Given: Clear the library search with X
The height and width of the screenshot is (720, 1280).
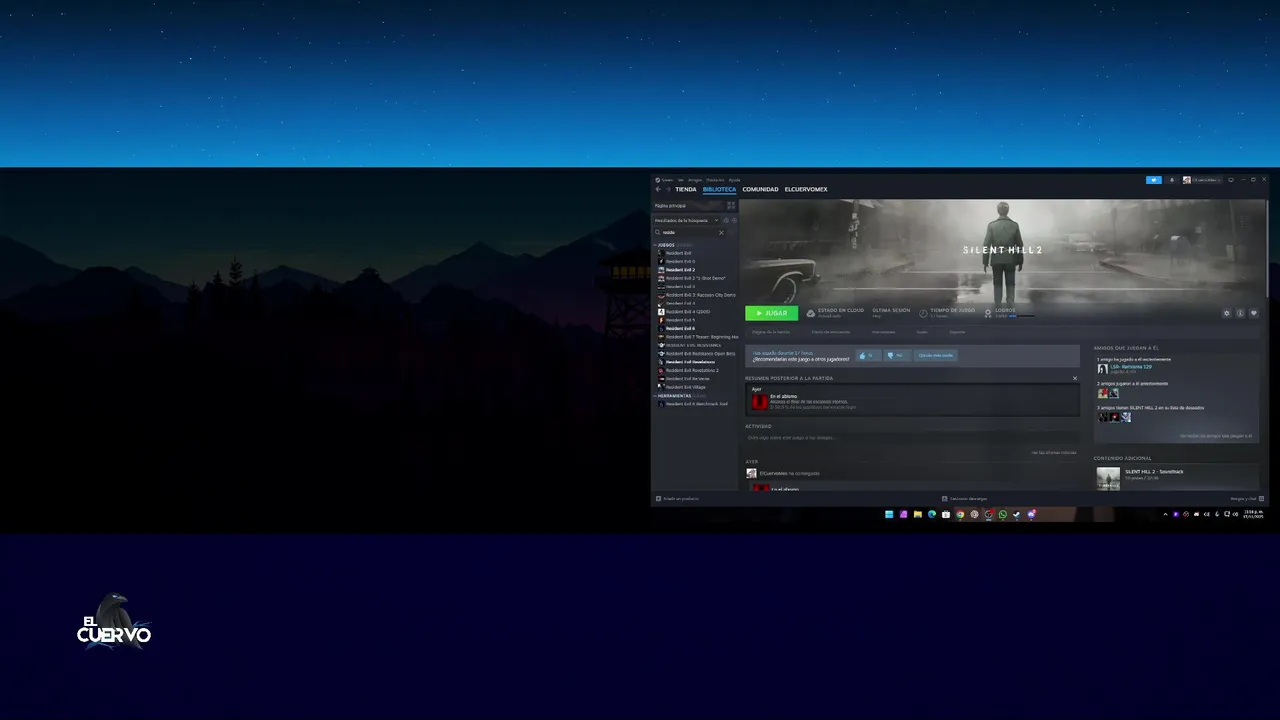Looking at the screenshot, I should coord(721,232).
